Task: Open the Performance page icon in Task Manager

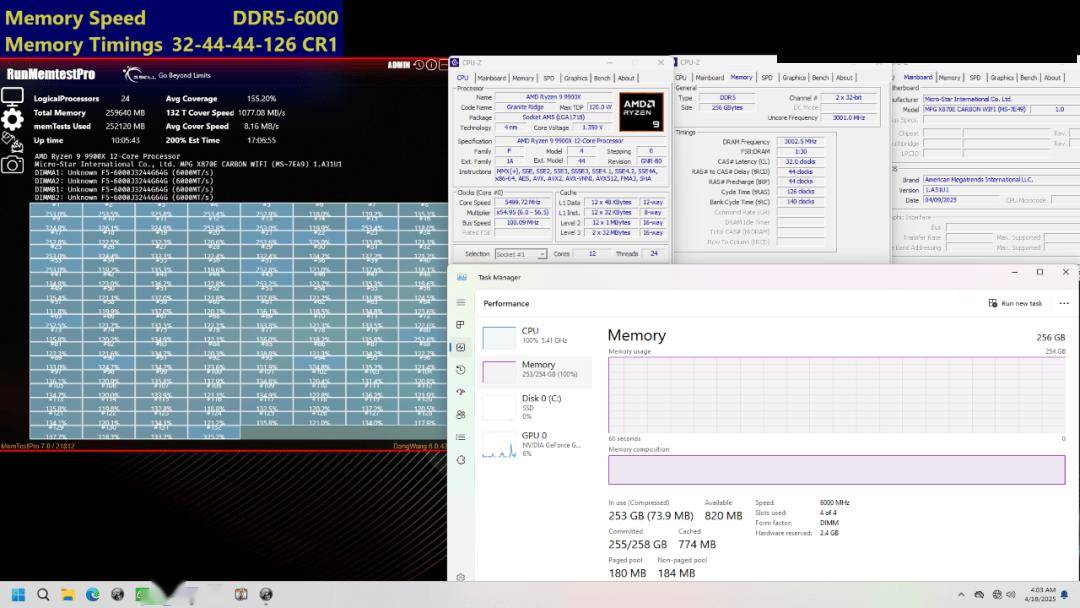Action: click(x=461, y=347)
